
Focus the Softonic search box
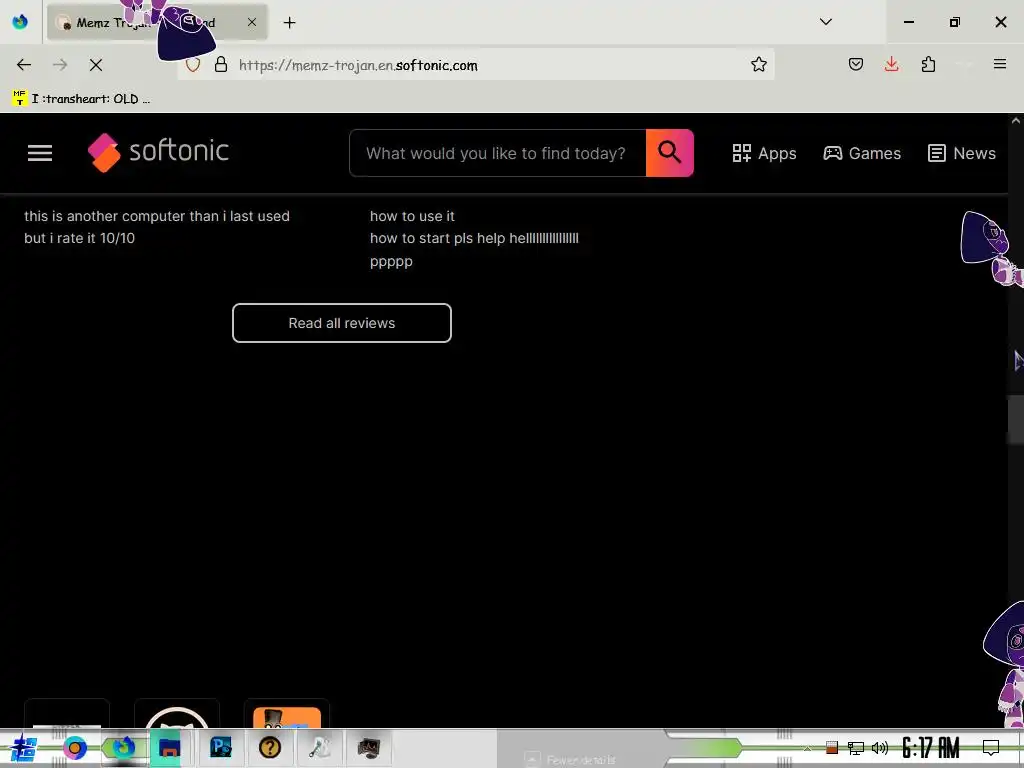click(498, 153)
